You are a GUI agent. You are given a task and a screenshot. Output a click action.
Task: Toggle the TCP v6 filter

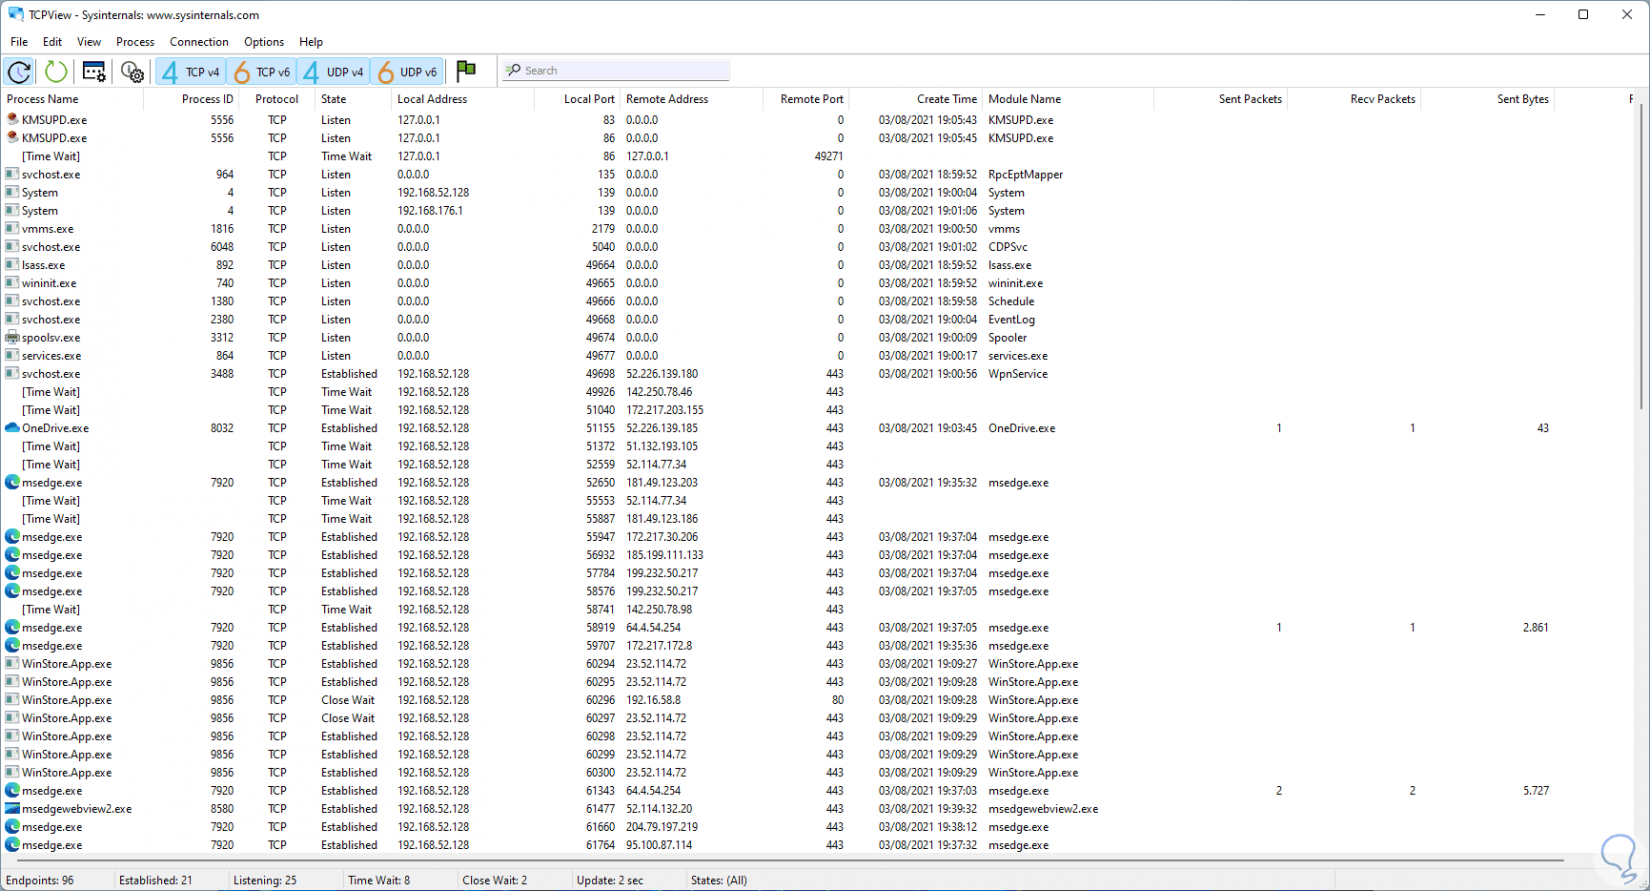(262, 71)
